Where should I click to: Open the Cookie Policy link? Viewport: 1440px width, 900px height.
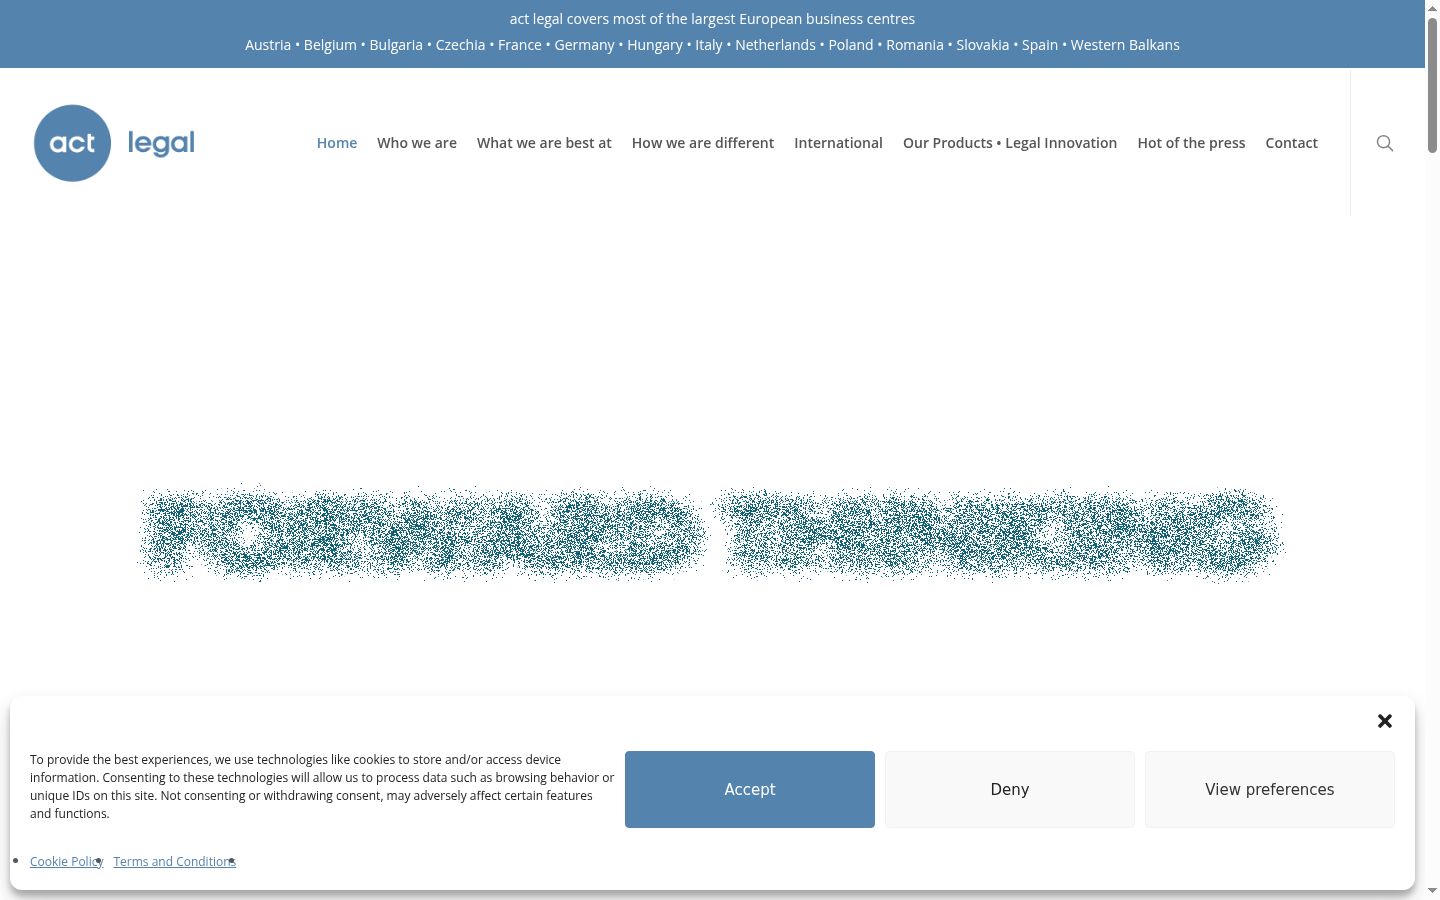pos(66,861)
